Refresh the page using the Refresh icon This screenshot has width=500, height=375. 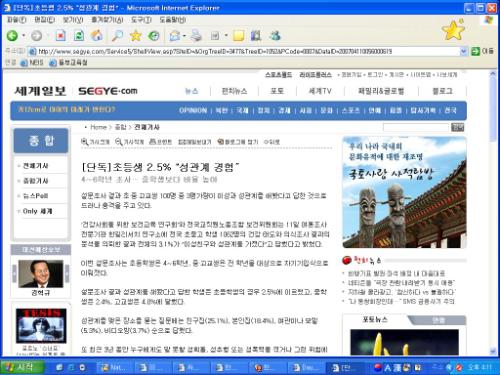[x=79, y=35]
